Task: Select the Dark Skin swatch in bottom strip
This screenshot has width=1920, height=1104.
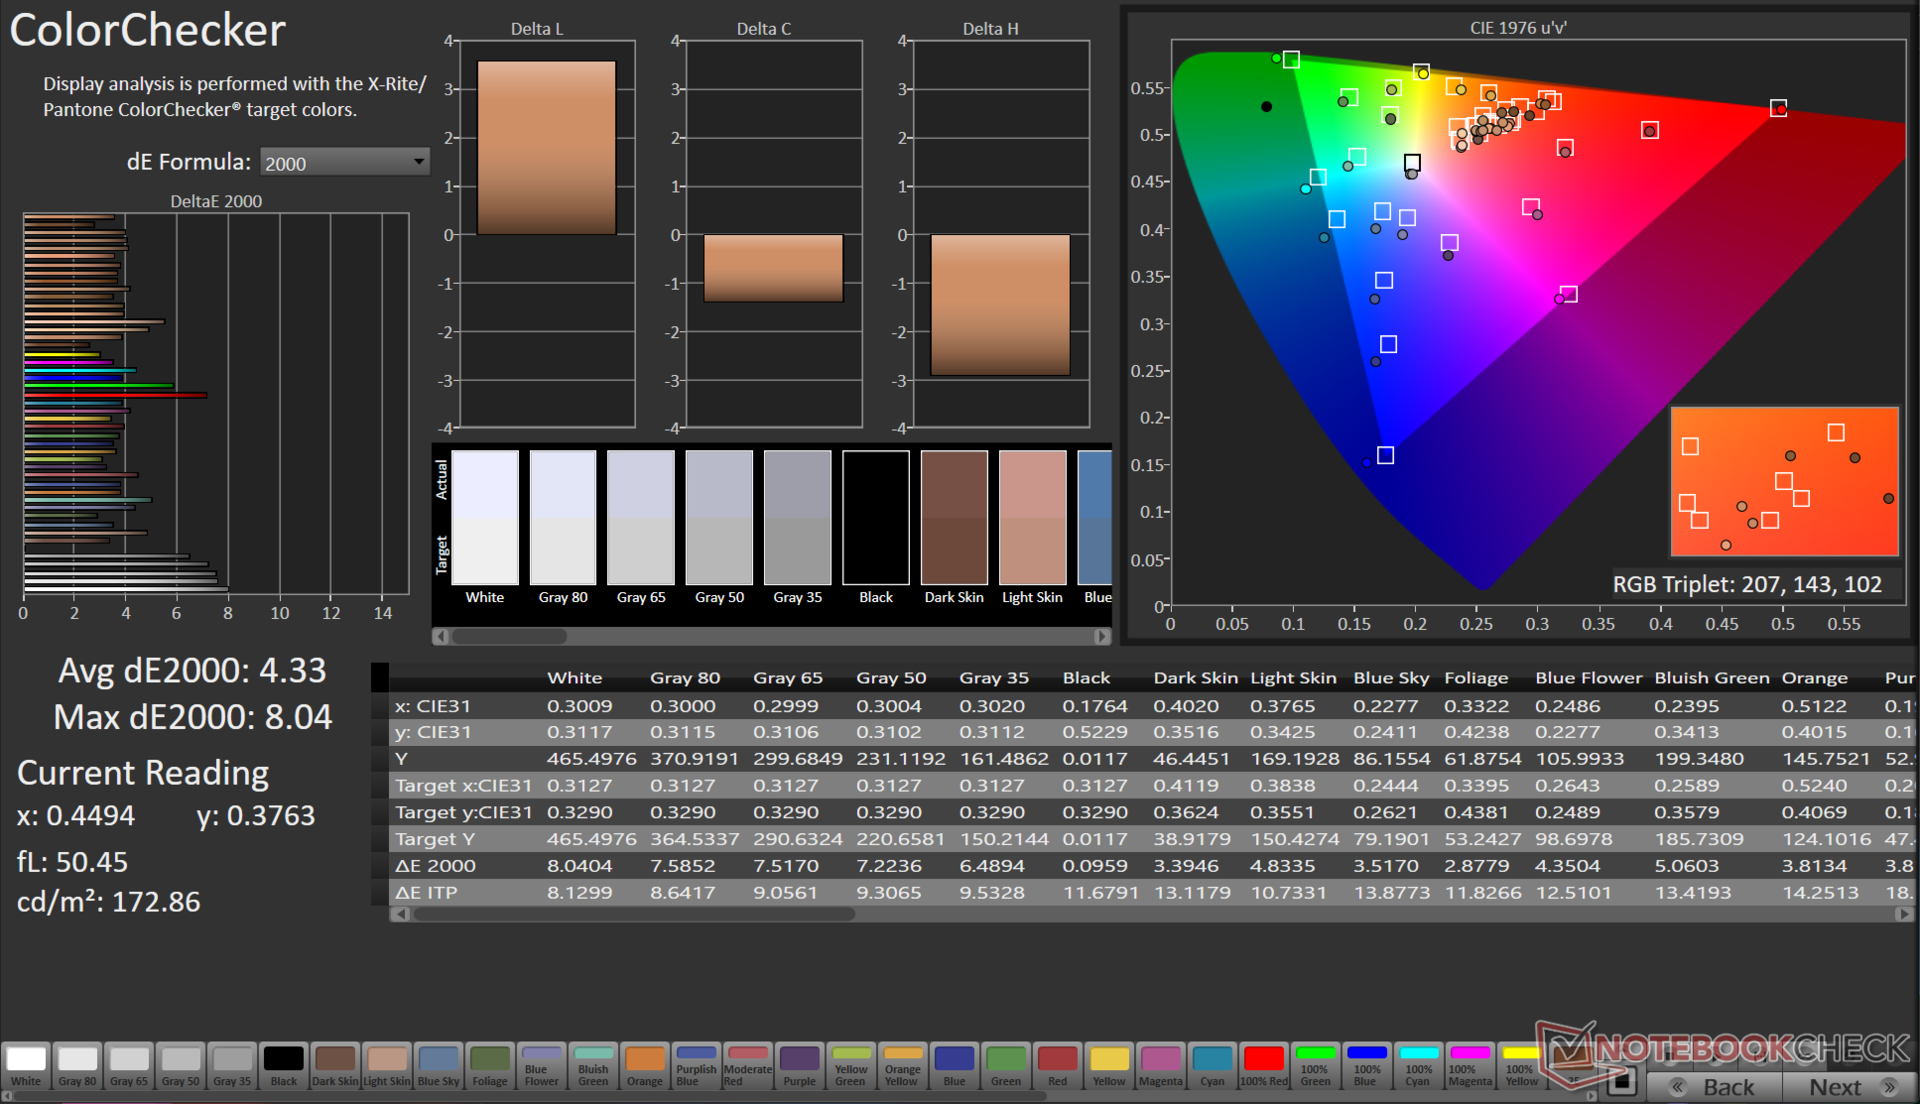Action: pos(335,1065)
